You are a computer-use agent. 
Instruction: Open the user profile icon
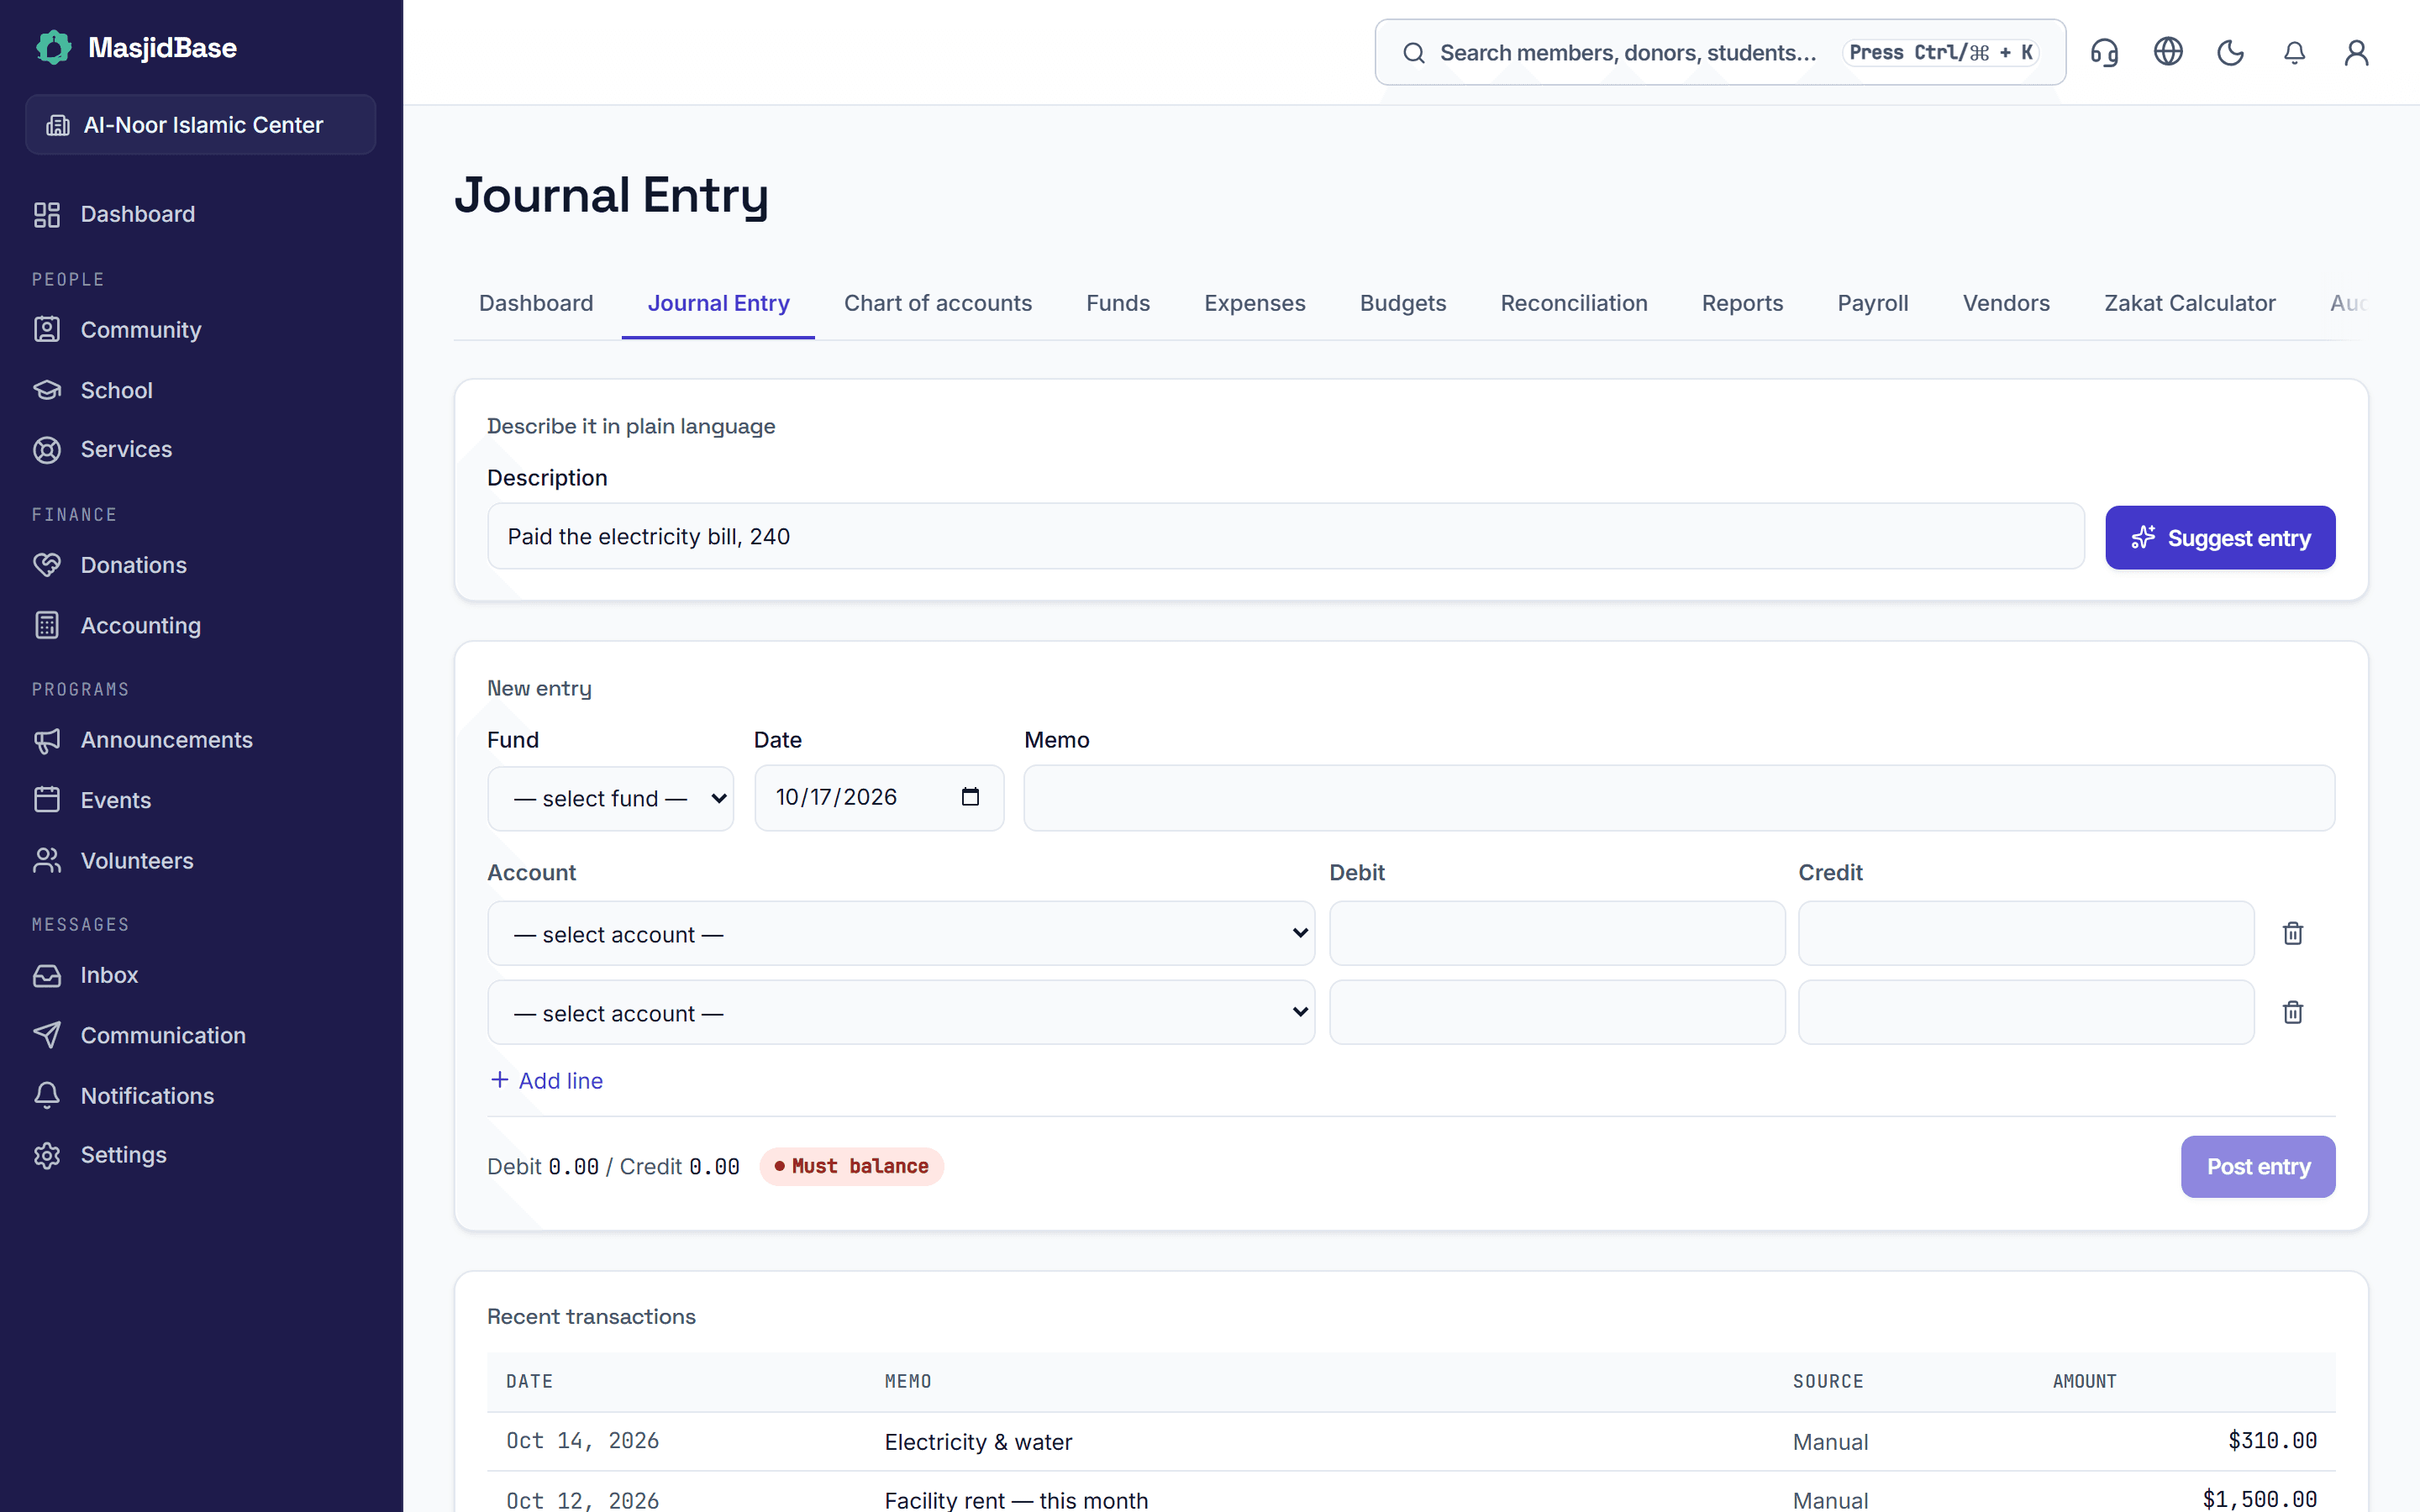pos(2356,52)
